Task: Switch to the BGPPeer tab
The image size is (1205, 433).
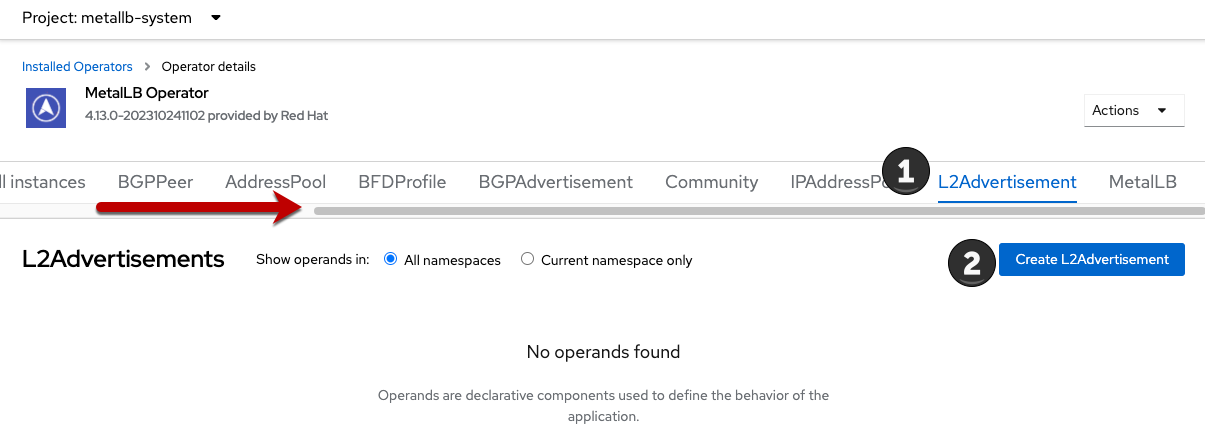Action: tap(155, 182)
